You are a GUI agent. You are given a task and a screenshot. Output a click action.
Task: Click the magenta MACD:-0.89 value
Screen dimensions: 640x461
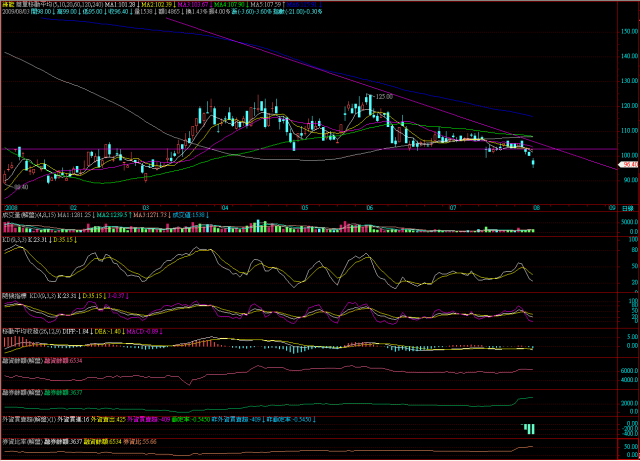[142, 332]
